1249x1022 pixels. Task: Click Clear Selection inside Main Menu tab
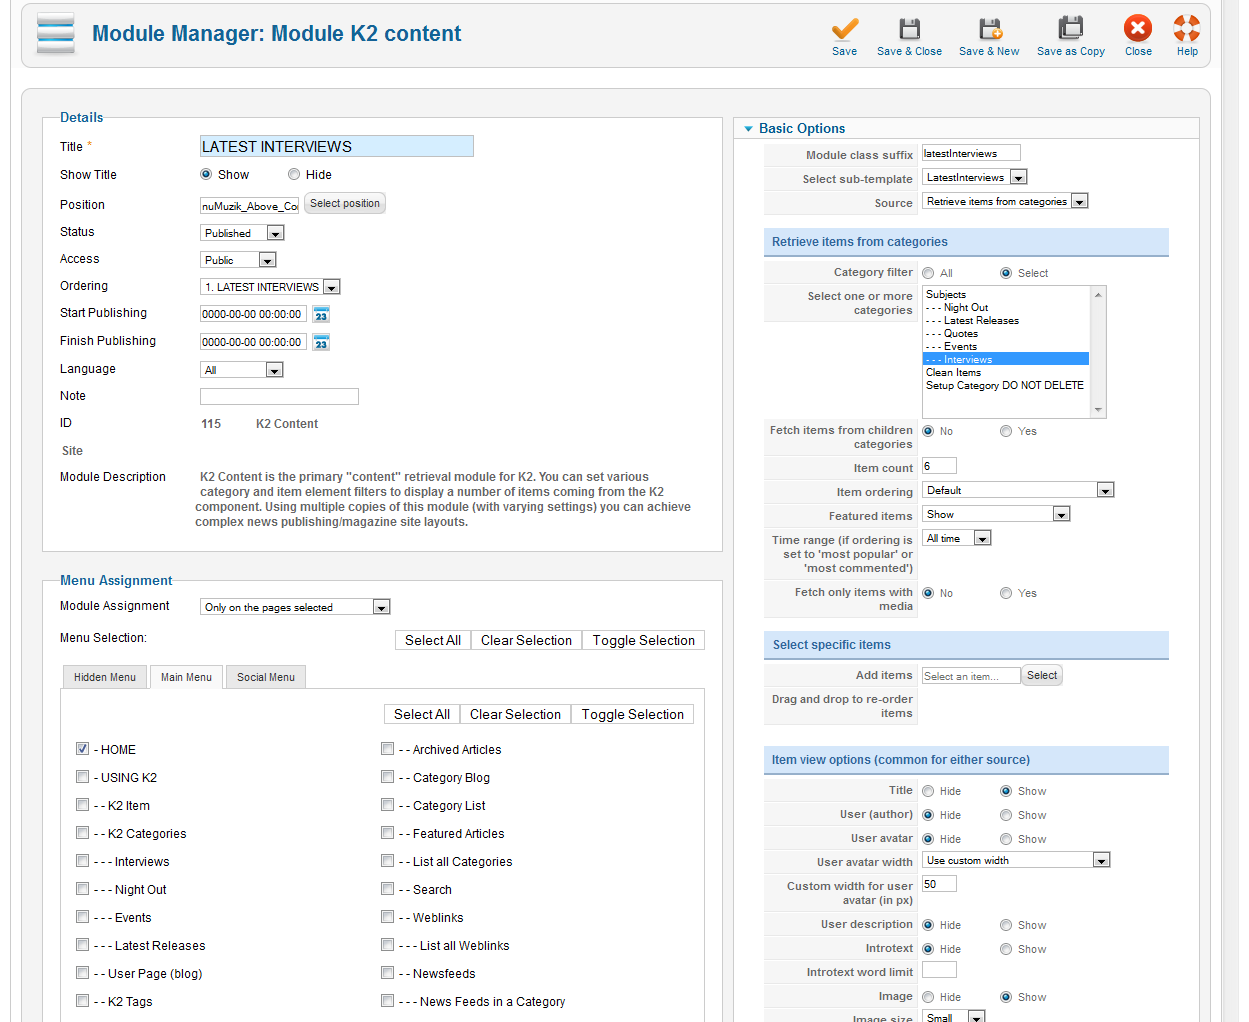click(x=515, y=714)
